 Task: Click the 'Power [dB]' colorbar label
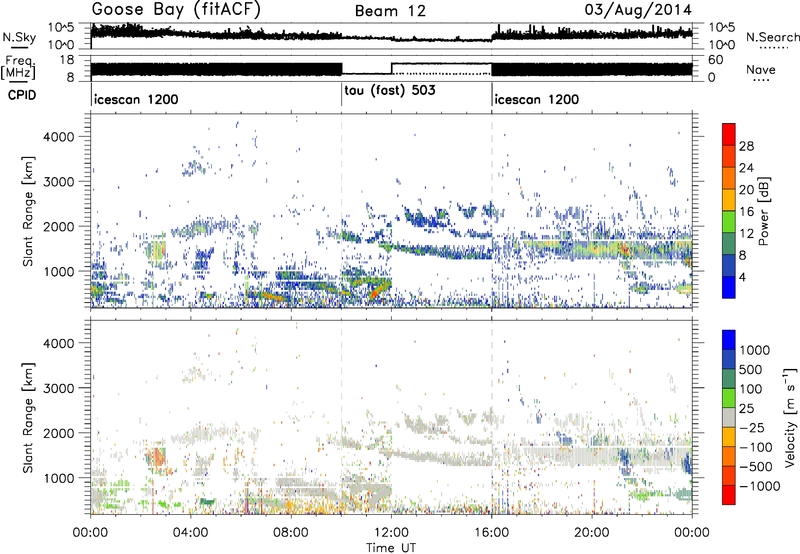(763, 211)
